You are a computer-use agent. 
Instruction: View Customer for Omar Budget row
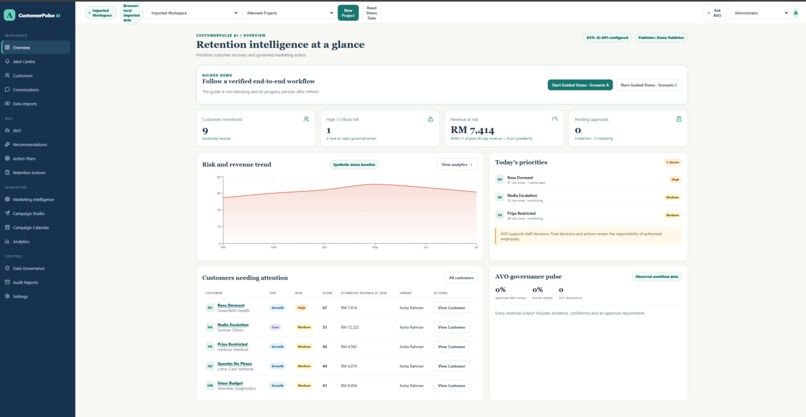point(451,386)
